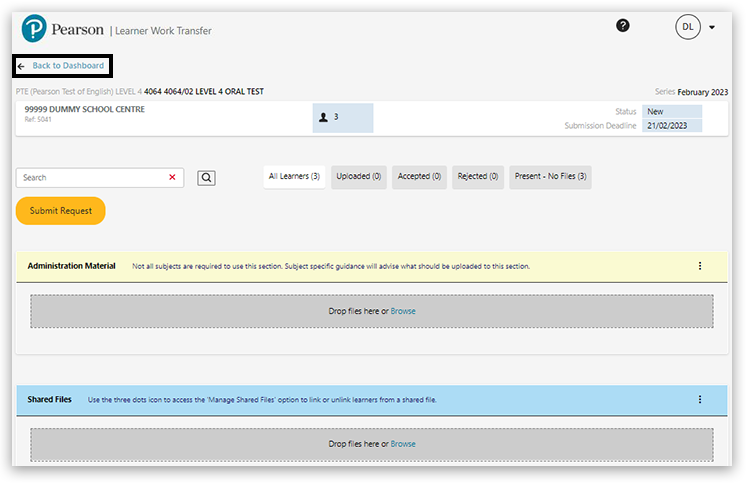Viewport: 750px width, 484px height.
Task: Focus the Search input field
Action: coord(90,177)
